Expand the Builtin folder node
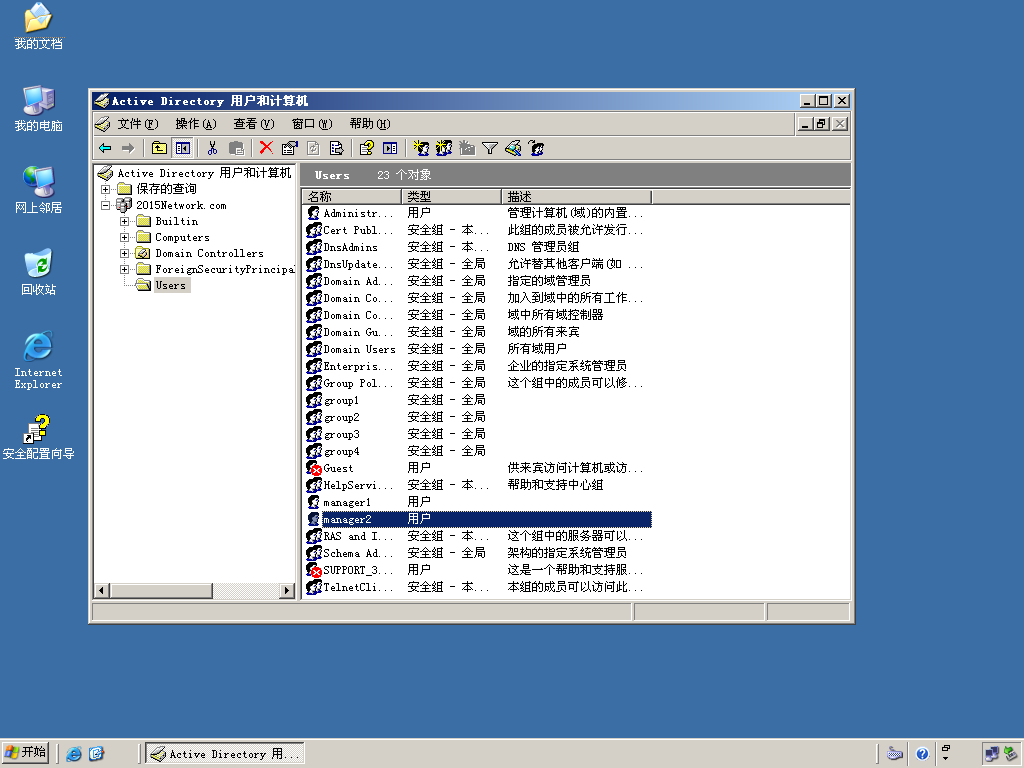This screenshot has width=1024, height=768. (x=124, y=221)
